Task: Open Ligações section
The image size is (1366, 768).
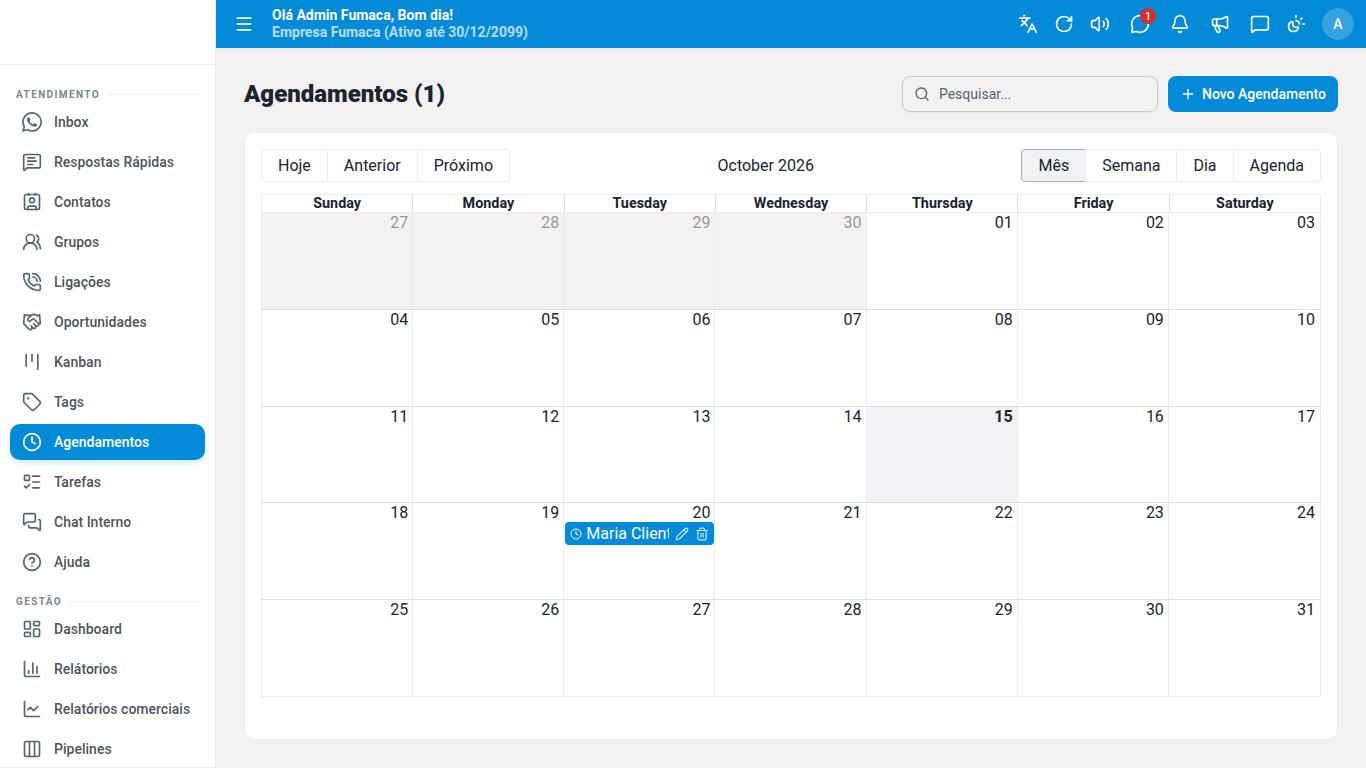Action: point(107,282)
